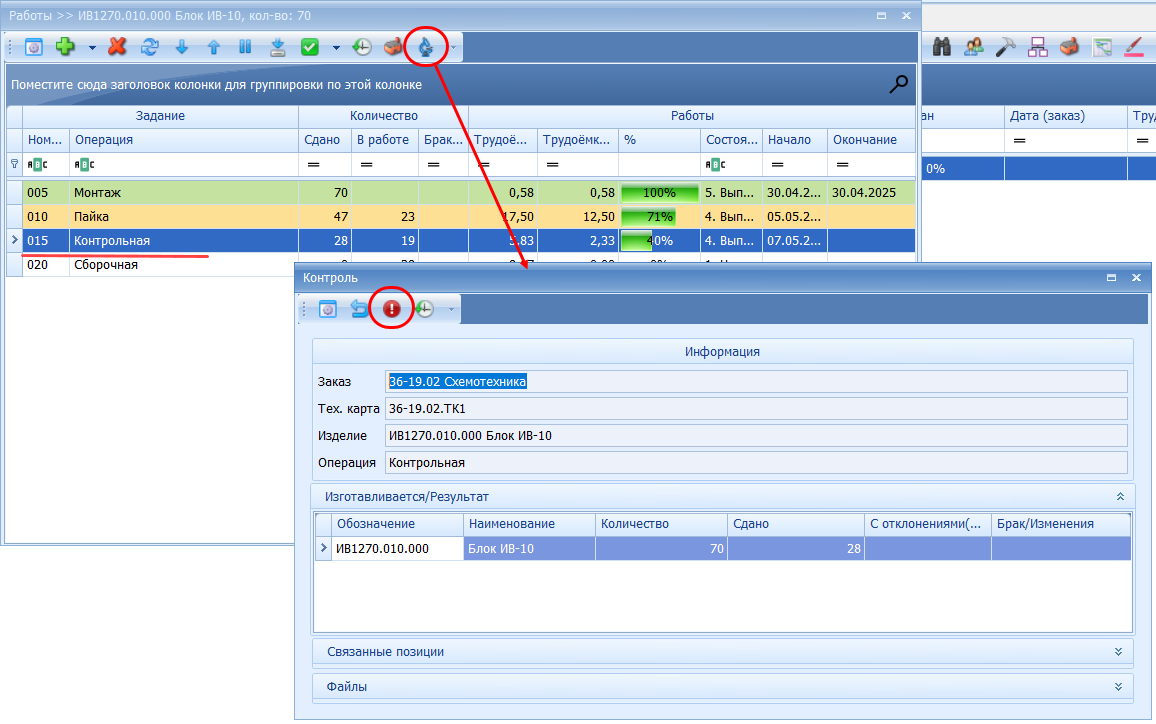
Task: Sort by the Окончание column header
Action: coord(871,140)
